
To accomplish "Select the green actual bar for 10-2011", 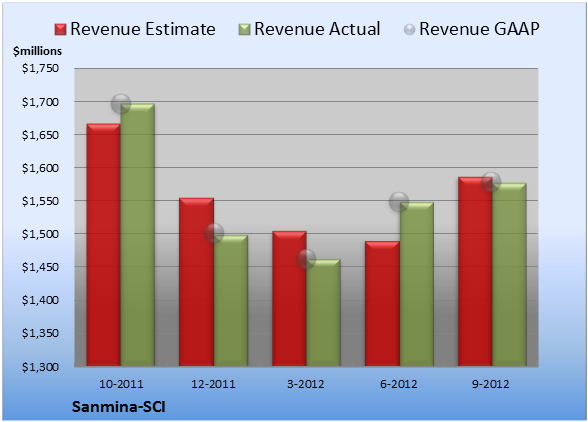I will (x=137, y=235).
